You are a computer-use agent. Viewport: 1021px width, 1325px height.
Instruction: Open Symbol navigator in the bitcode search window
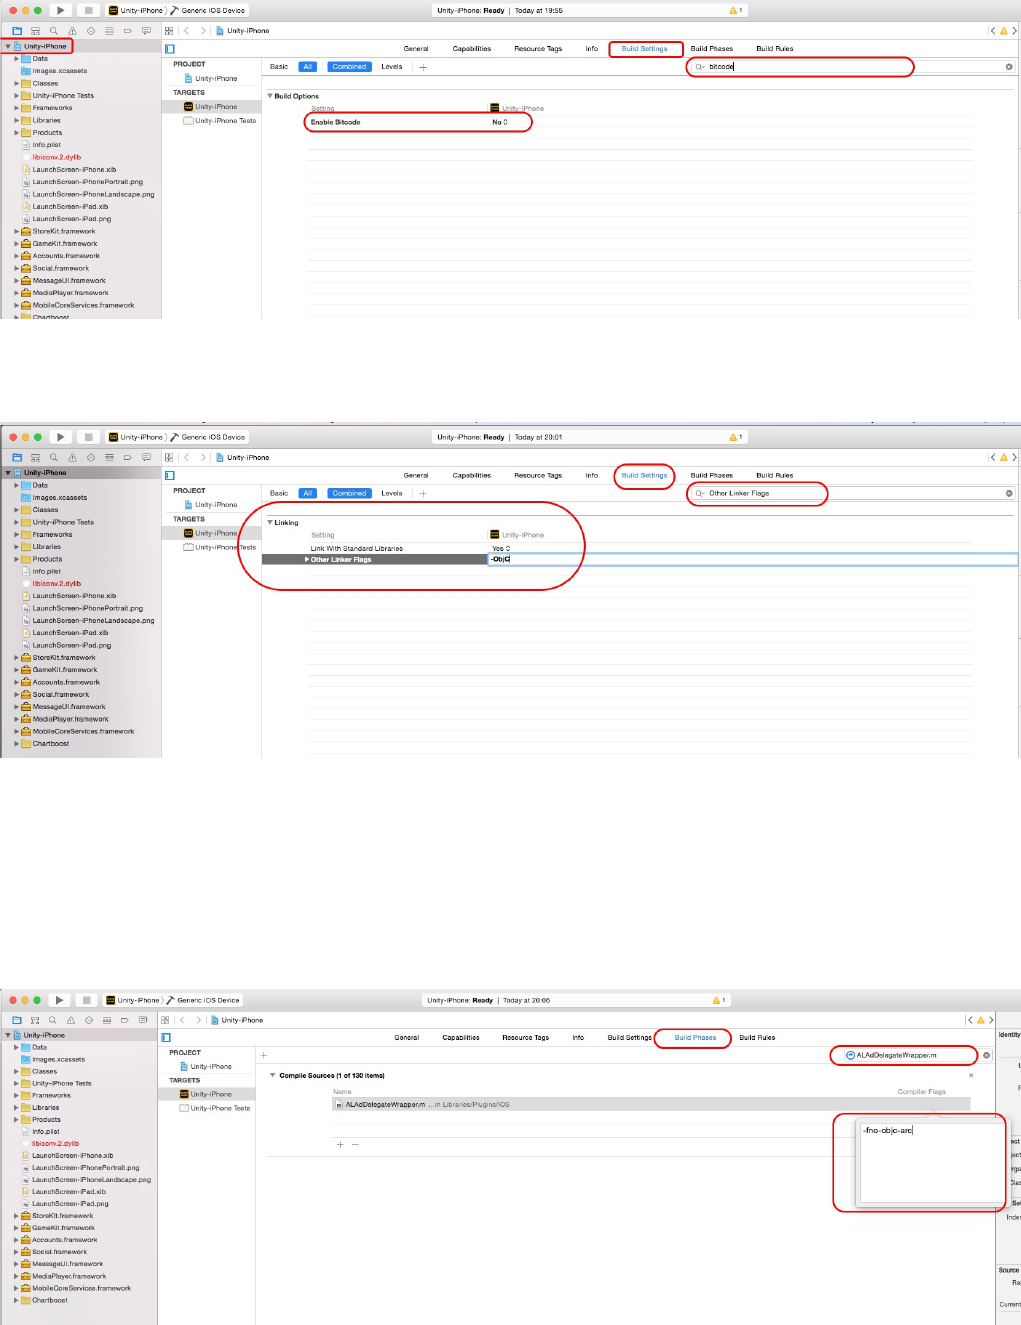tap(35, 31)
